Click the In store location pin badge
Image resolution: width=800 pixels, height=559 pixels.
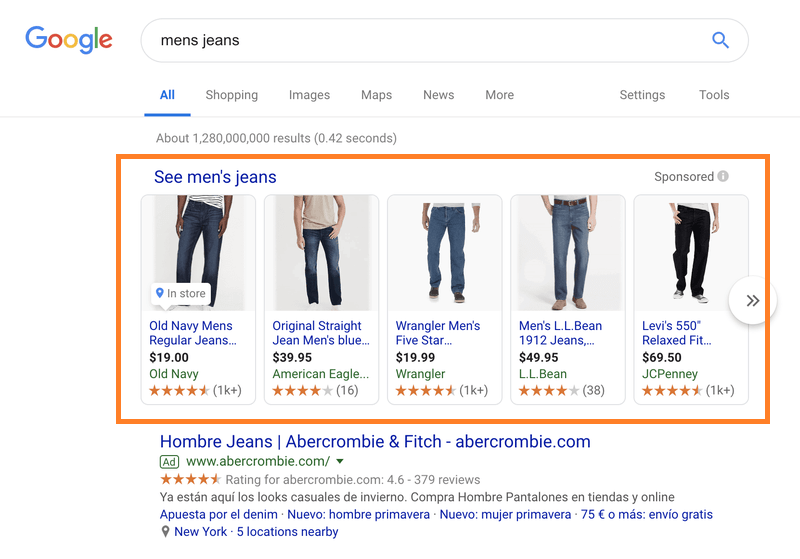[x=181, y=293]
